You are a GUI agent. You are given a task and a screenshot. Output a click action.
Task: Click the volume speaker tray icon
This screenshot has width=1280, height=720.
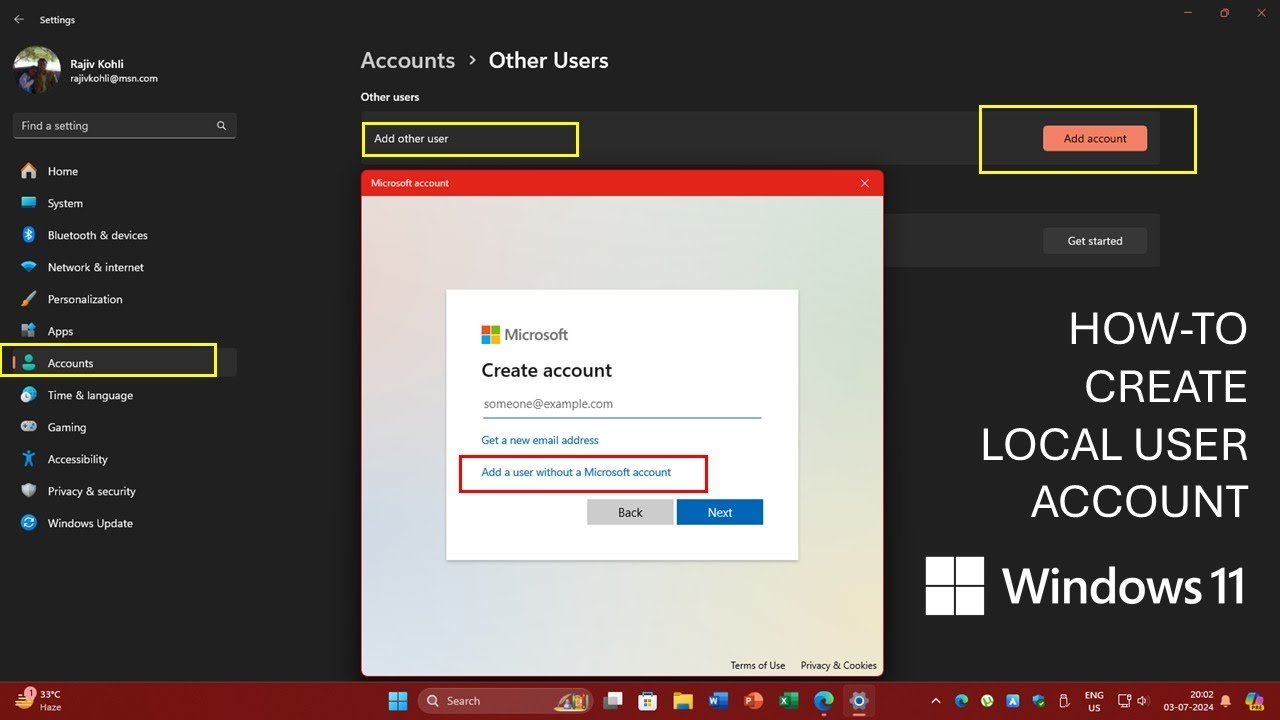(x=1145, y=701)
